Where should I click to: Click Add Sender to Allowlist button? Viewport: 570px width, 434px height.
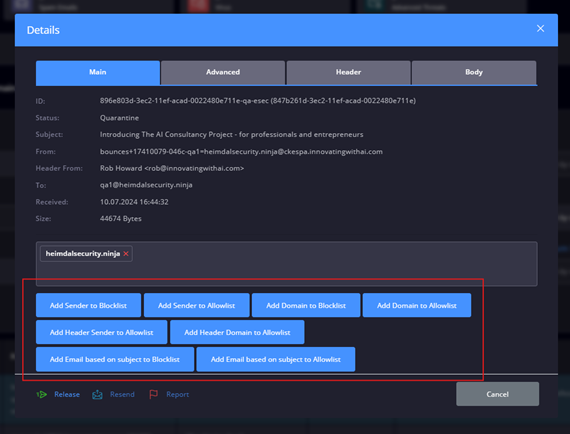pos(197,305)
